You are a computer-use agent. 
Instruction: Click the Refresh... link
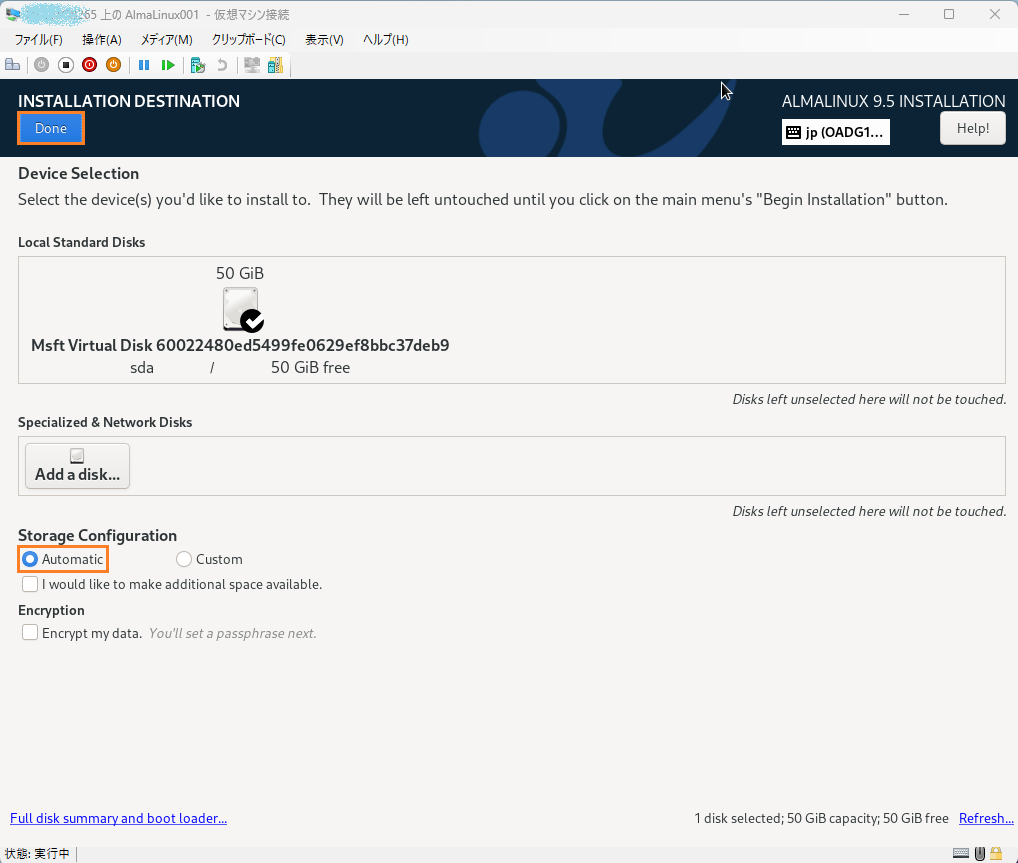(986, 818)
